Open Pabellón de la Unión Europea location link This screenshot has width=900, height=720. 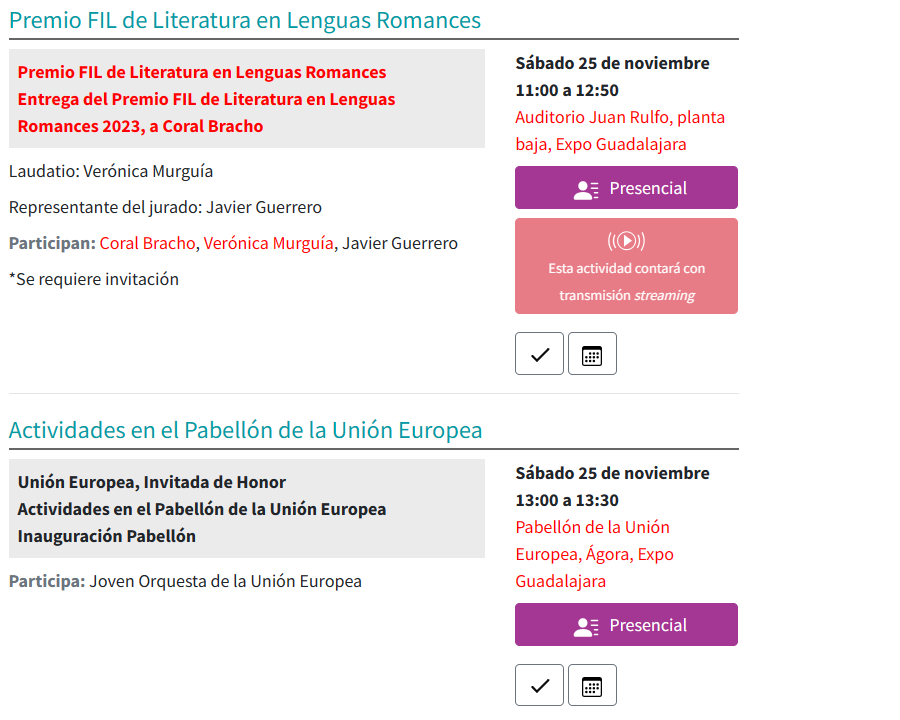[x=595, y=554]
